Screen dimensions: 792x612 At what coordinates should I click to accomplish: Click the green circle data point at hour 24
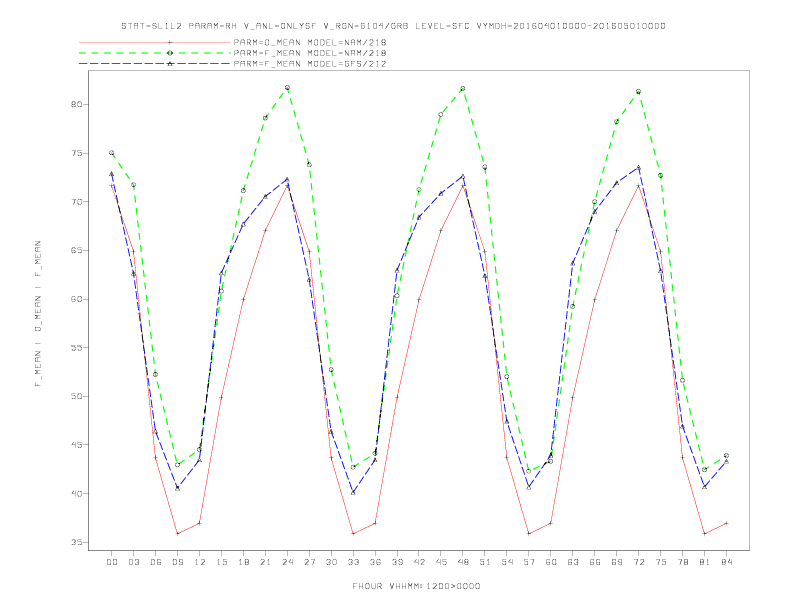pyautogui.click(x=287, y=88)
